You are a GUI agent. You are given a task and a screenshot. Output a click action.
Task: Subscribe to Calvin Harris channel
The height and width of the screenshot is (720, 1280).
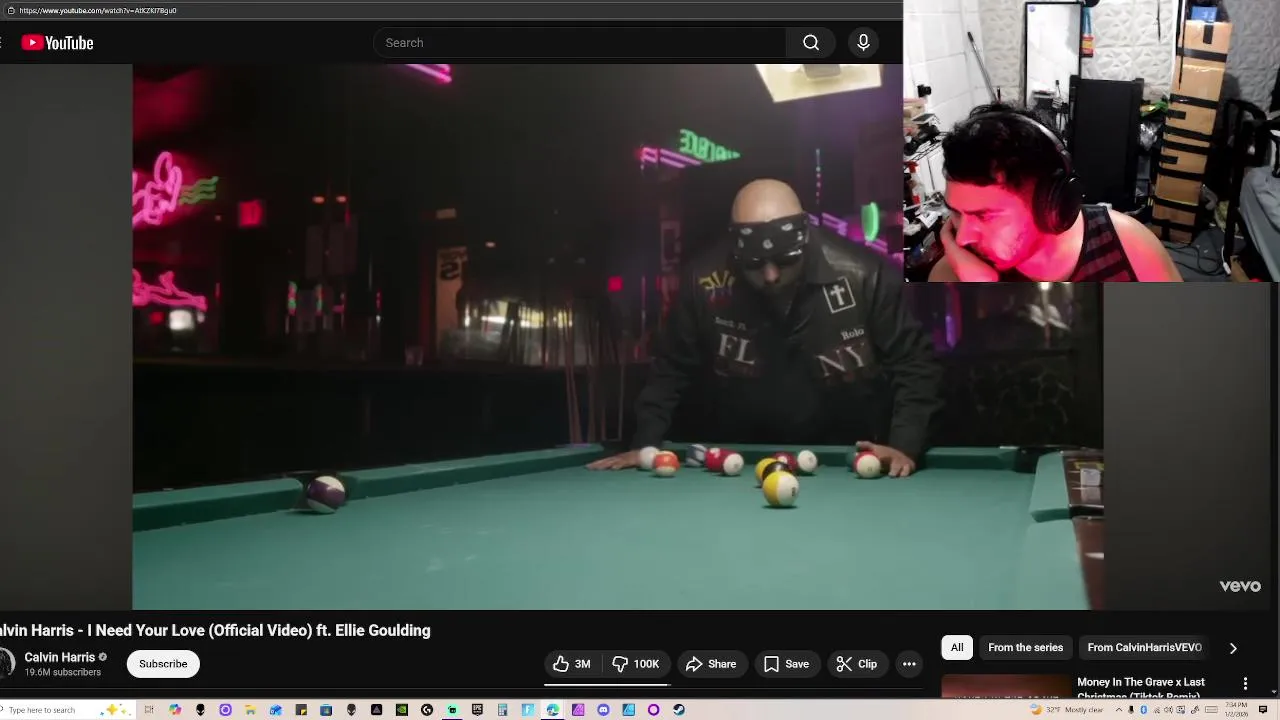[163, 664]
